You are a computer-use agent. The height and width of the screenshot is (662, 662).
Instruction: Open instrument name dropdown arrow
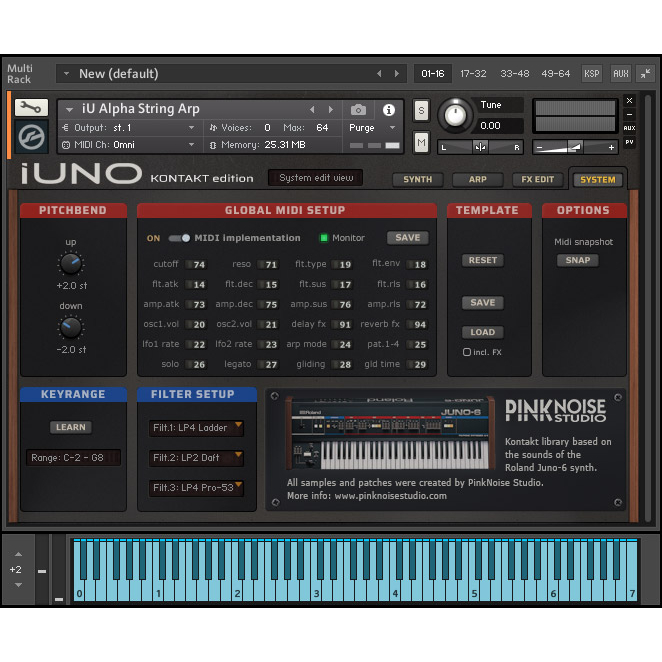[x=69, y=110]
